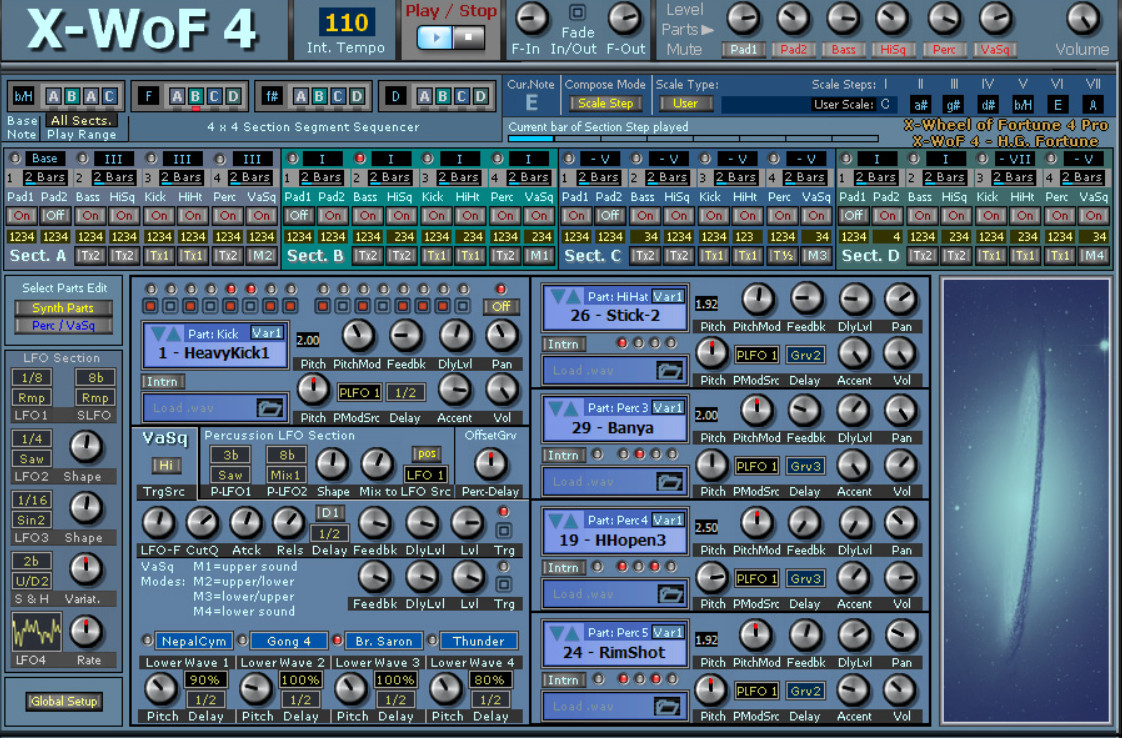Turn the F-In fade knob
The width and height of the screenshot is (1122, 738).
coord(532,19)
